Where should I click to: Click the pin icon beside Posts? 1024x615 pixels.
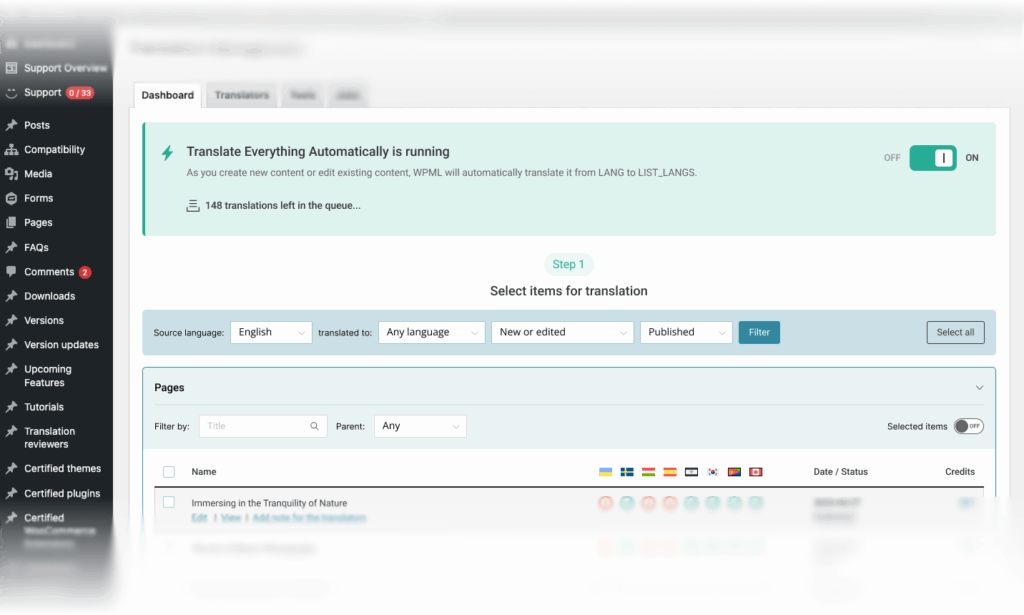(11, 125)
